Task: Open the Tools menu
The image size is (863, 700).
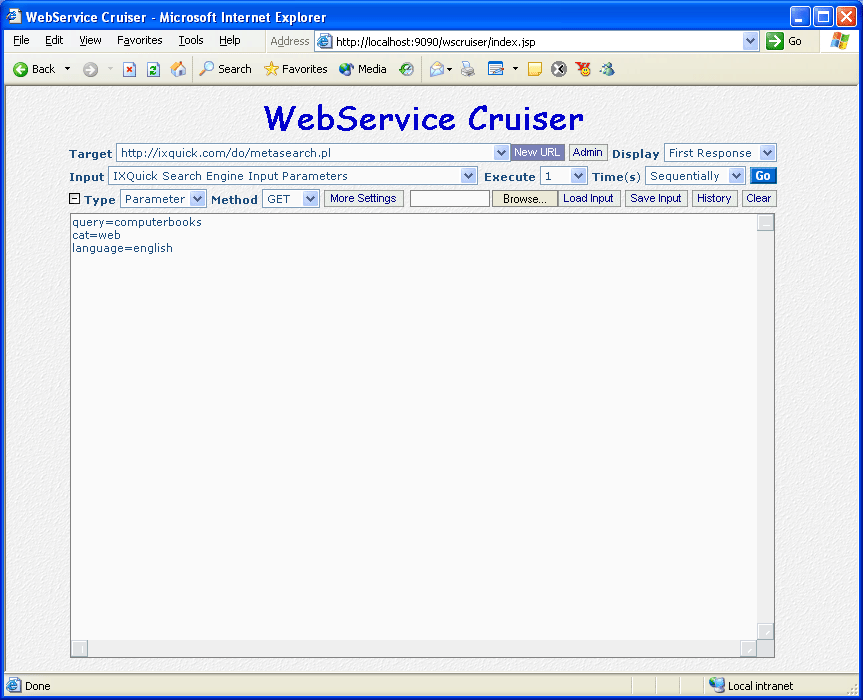Action: [190, 41]
